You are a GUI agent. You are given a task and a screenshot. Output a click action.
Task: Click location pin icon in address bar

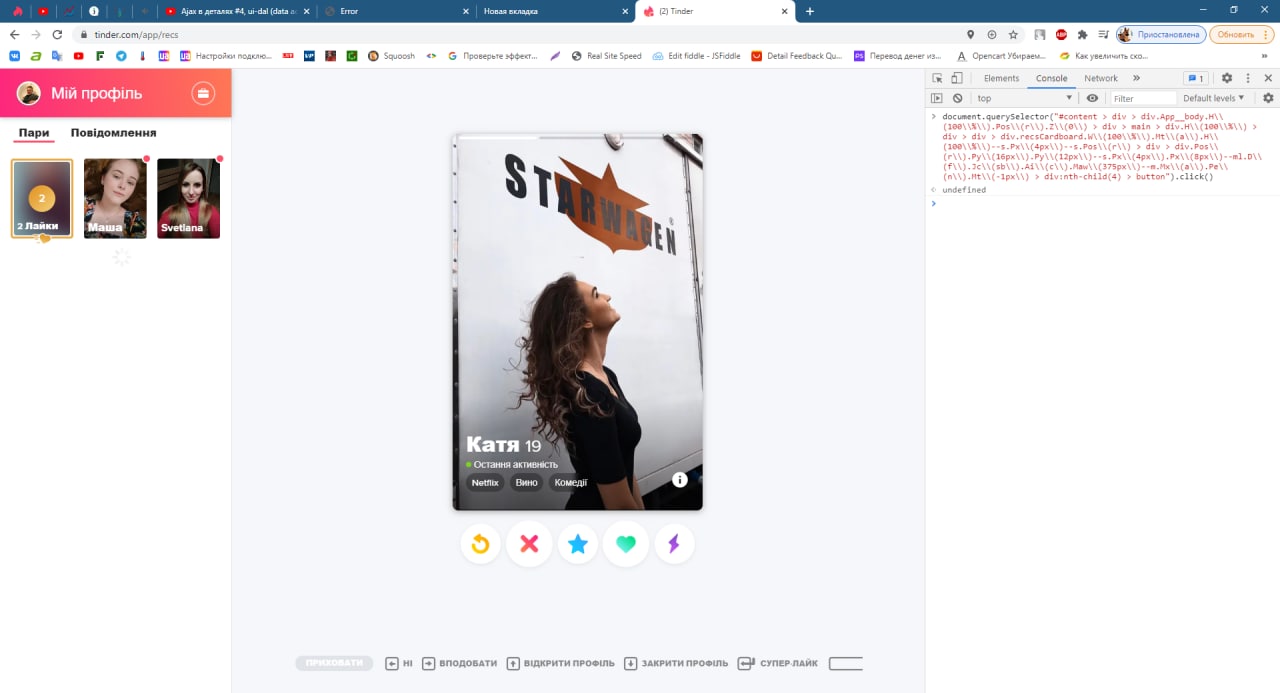click(x=970, y=34)
